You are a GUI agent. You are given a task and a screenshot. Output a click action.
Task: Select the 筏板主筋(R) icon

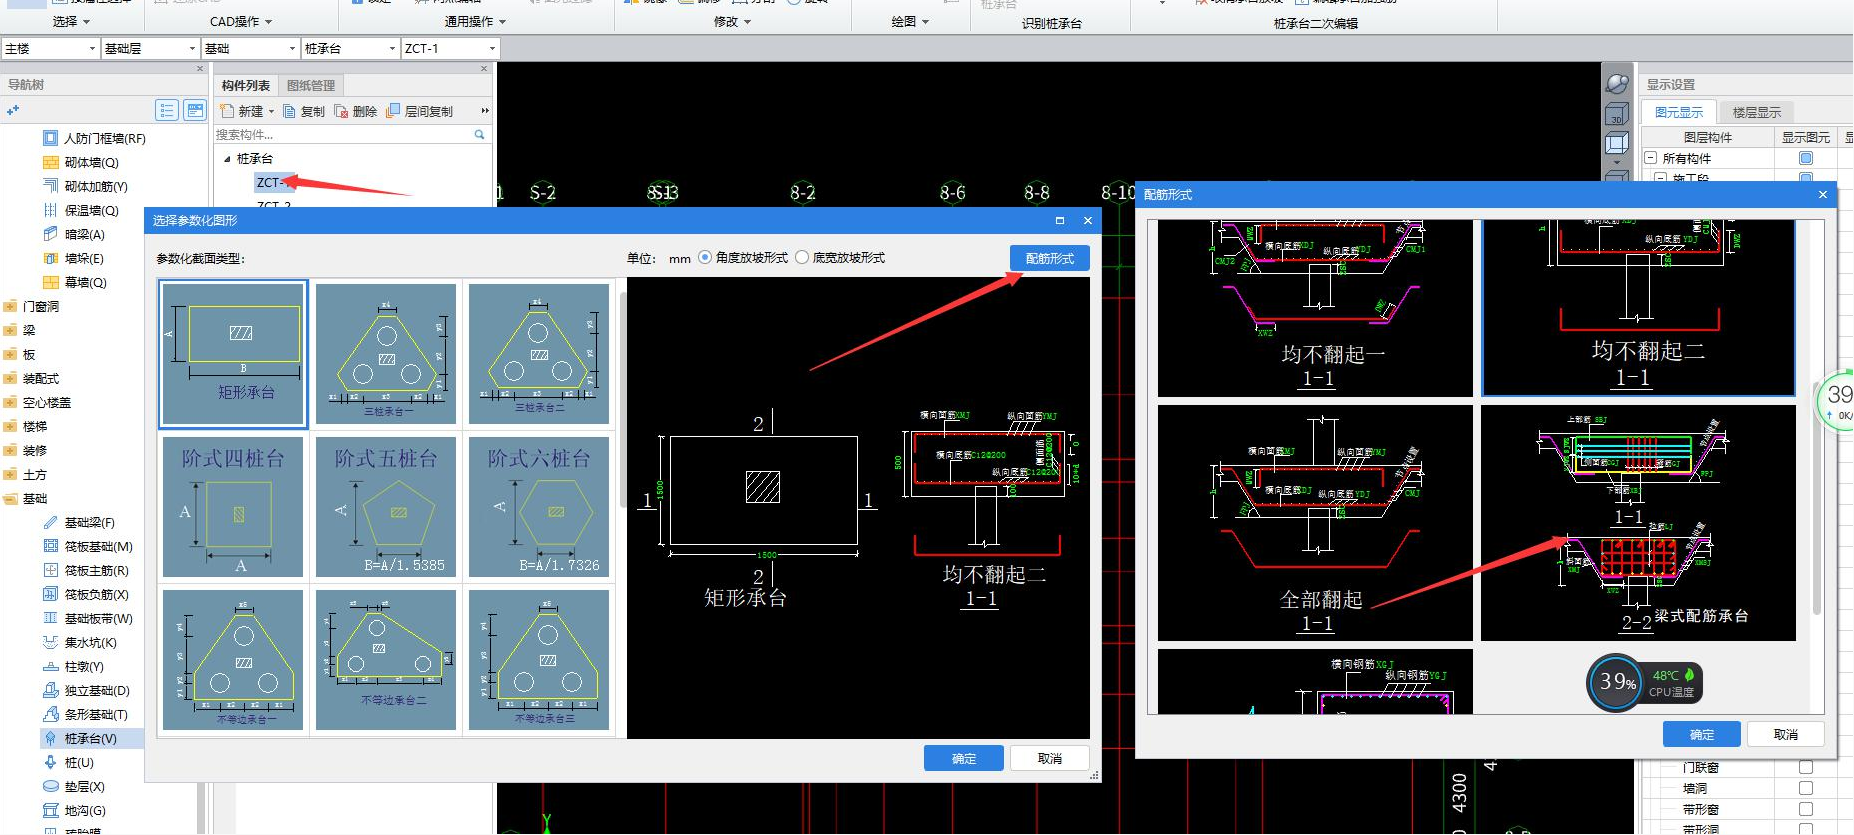pyautogui.click(x=51, y=570)
